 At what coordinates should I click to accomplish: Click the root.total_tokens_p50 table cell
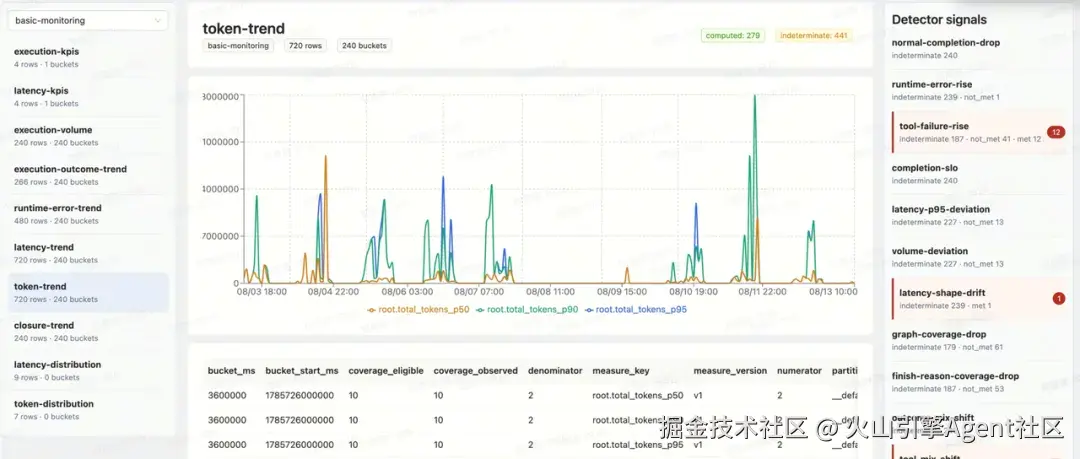(638, 396)
